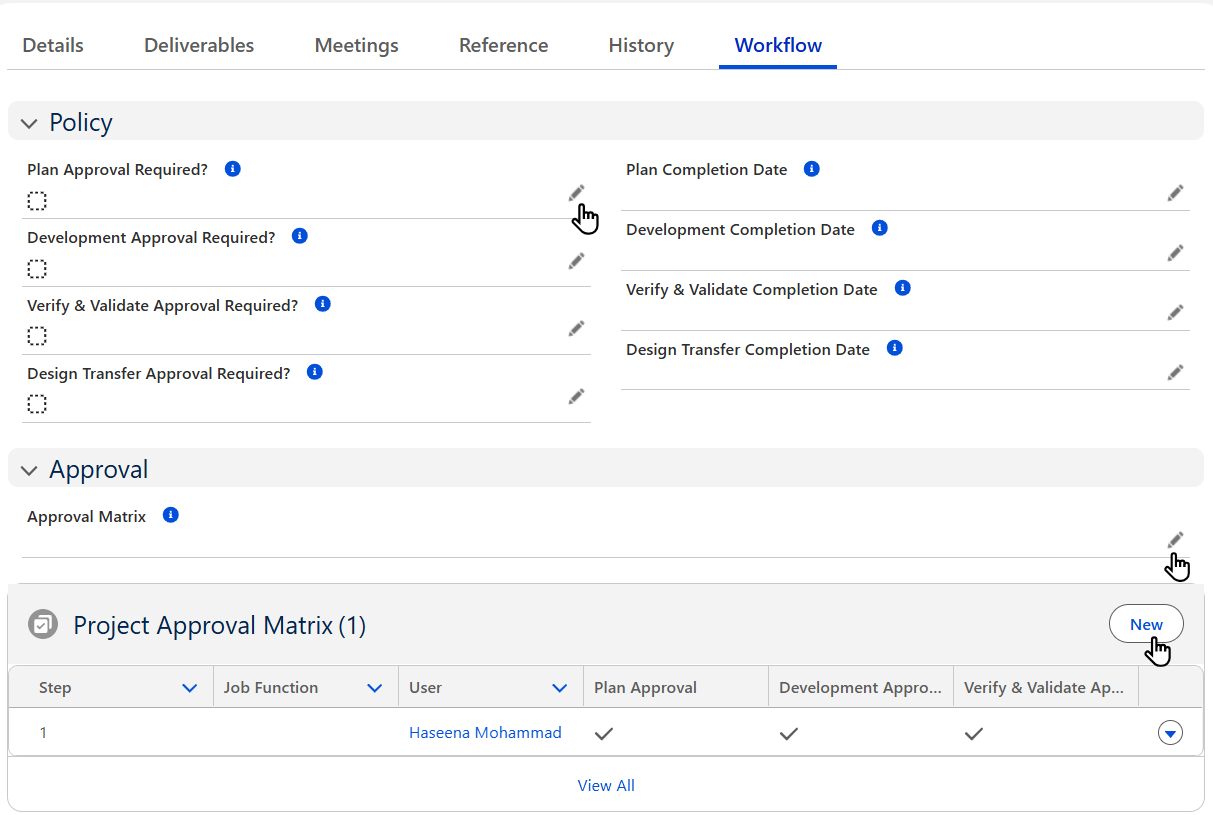This screenshot has height=815, width=1213.
Task: Open Haseena Mohammad's user record
Action: tap(485, 732)
